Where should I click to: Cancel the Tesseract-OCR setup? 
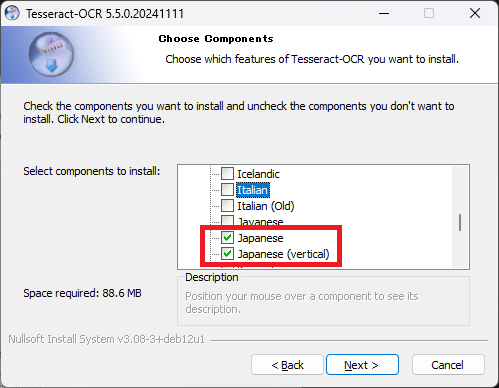coord(448,365)
